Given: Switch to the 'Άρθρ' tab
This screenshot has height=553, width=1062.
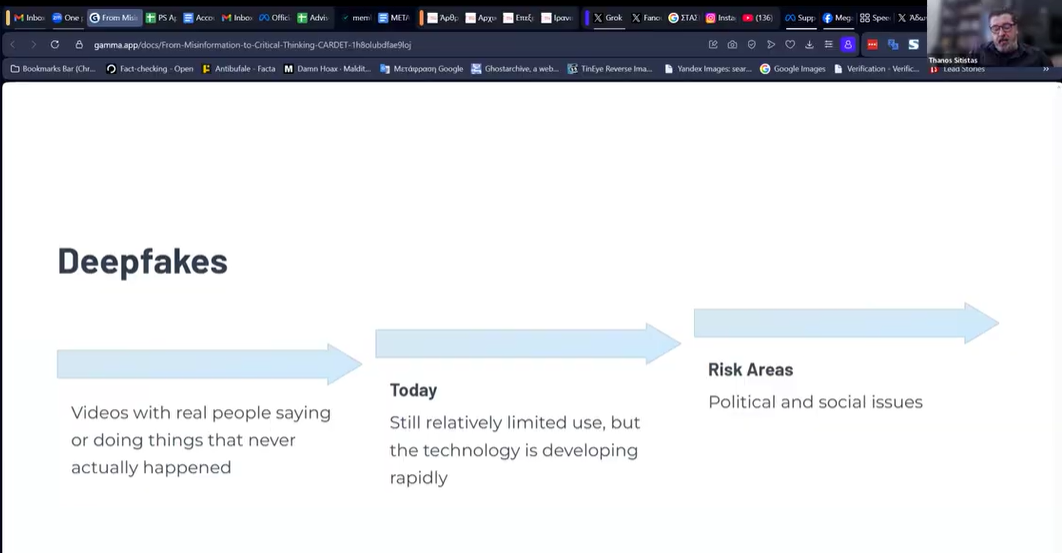Looking at the screenshot, I should click(442, 18).
